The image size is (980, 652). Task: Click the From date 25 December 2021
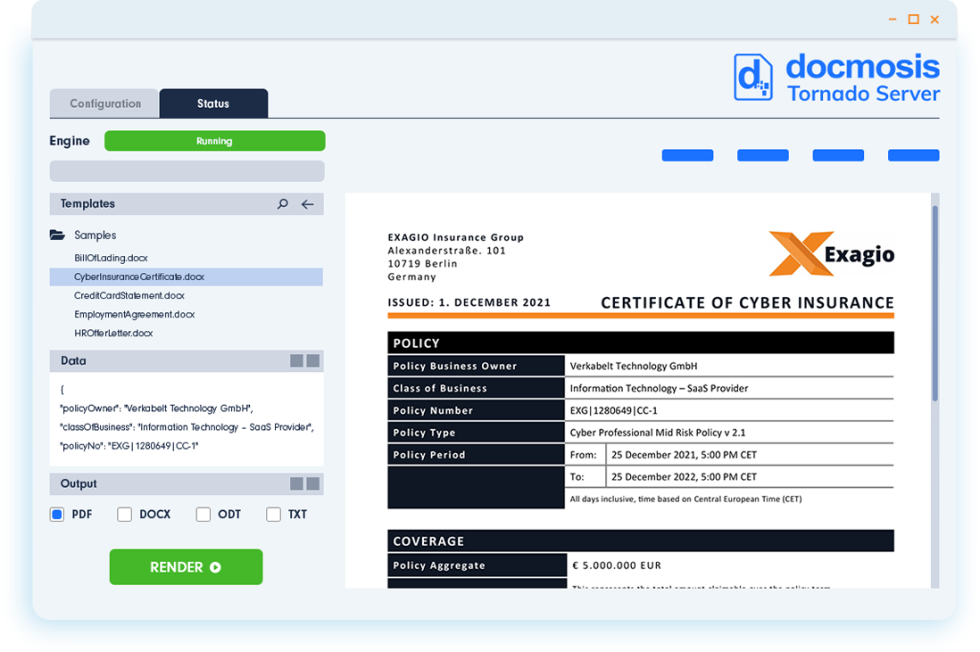coord(684,455)
